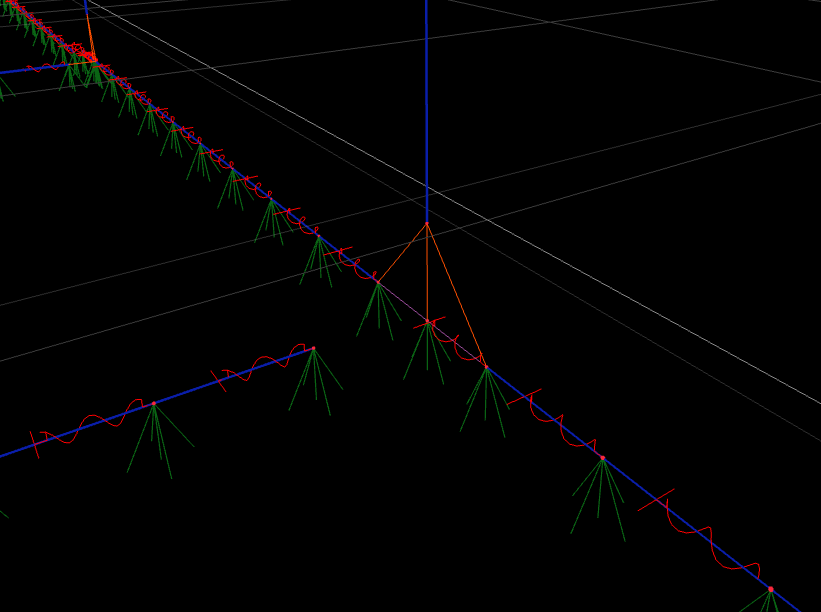Select the middle node on the lower-left blue line
Viewport: 821px width, 612px height.
tap(153, 403)
